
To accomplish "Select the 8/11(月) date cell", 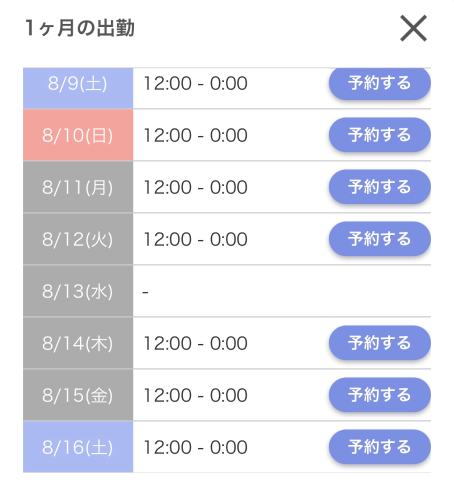I will click(78, 187).
